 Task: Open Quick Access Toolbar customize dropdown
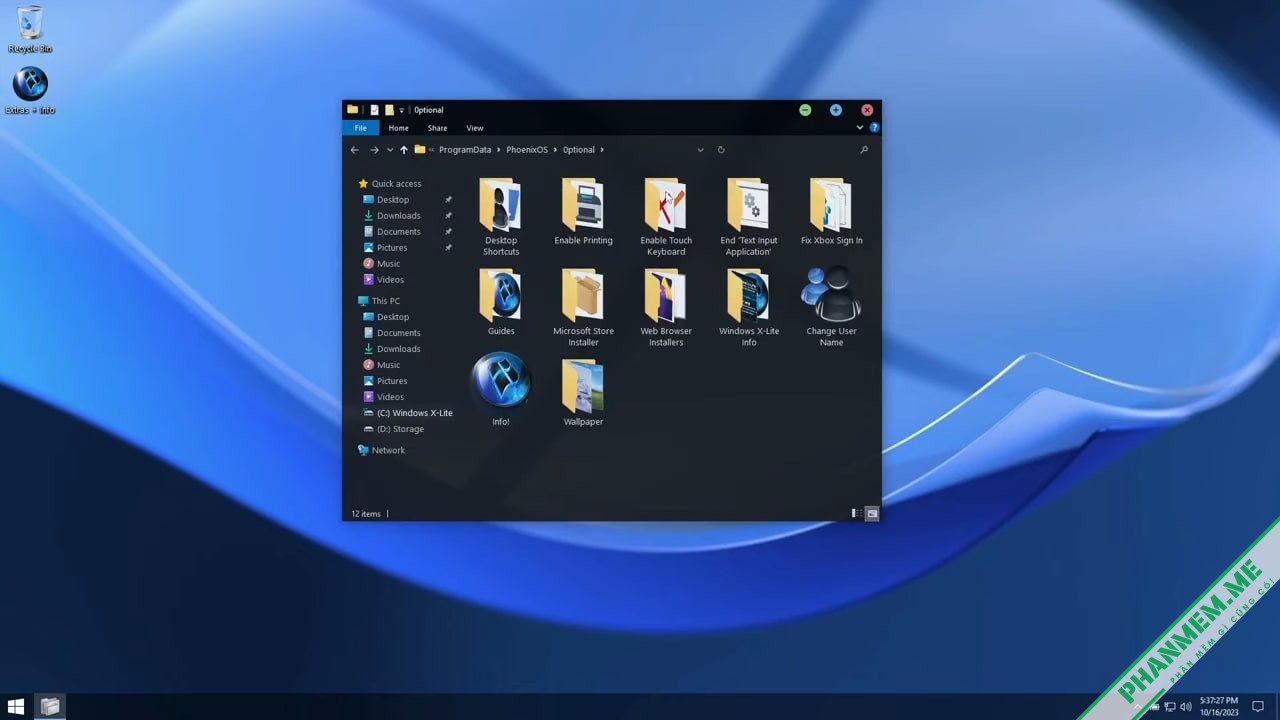coord(401,110)
